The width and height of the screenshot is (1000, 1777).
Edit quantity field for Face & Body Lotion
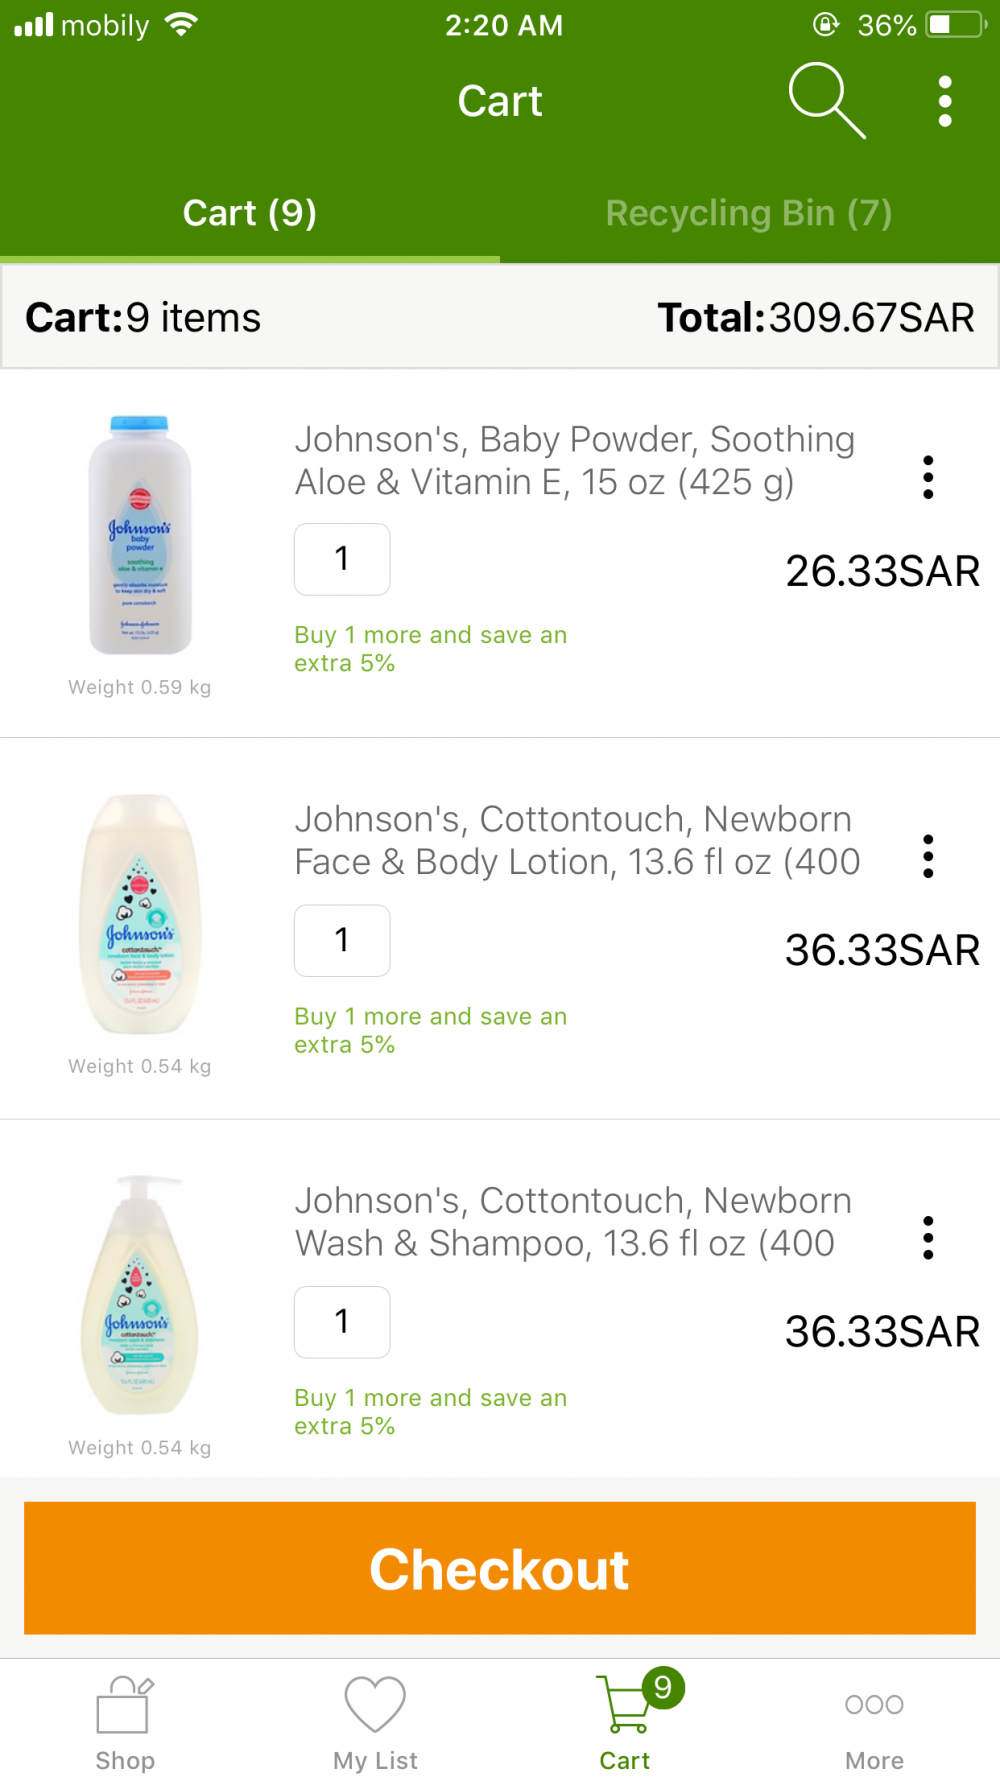pos(342,940)
